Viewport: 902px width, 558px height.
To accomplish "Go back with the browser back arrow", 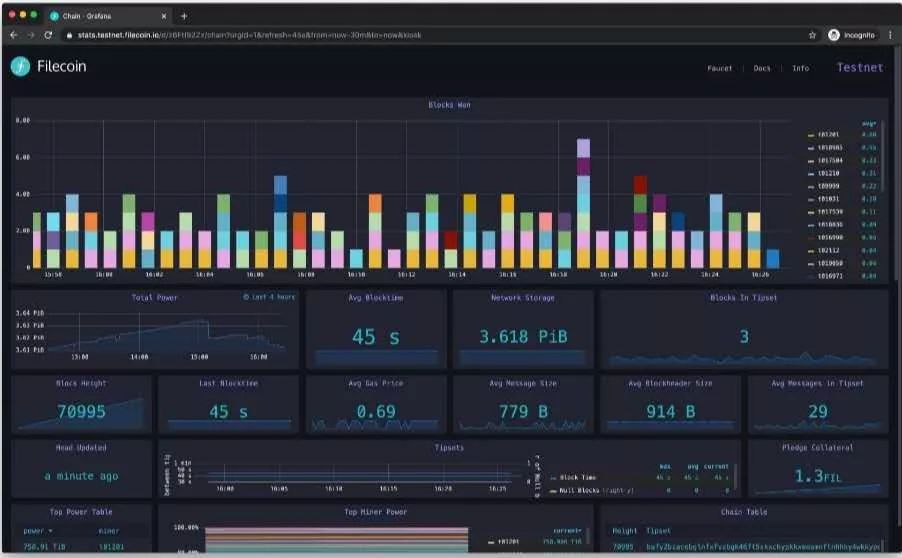I will (x=14, y=35).
